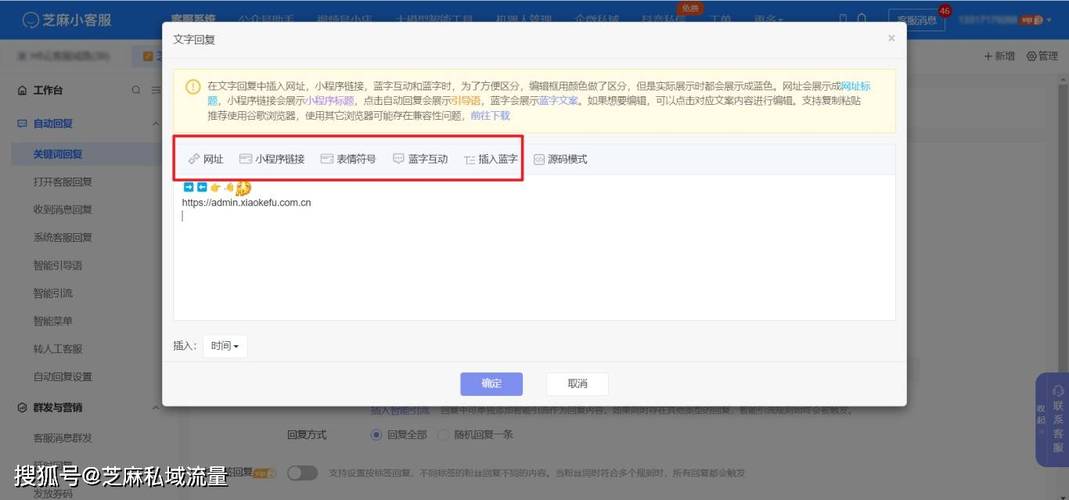Go to 智能引导语
This screenshot has height=500, width=1069.
[58, 265]
